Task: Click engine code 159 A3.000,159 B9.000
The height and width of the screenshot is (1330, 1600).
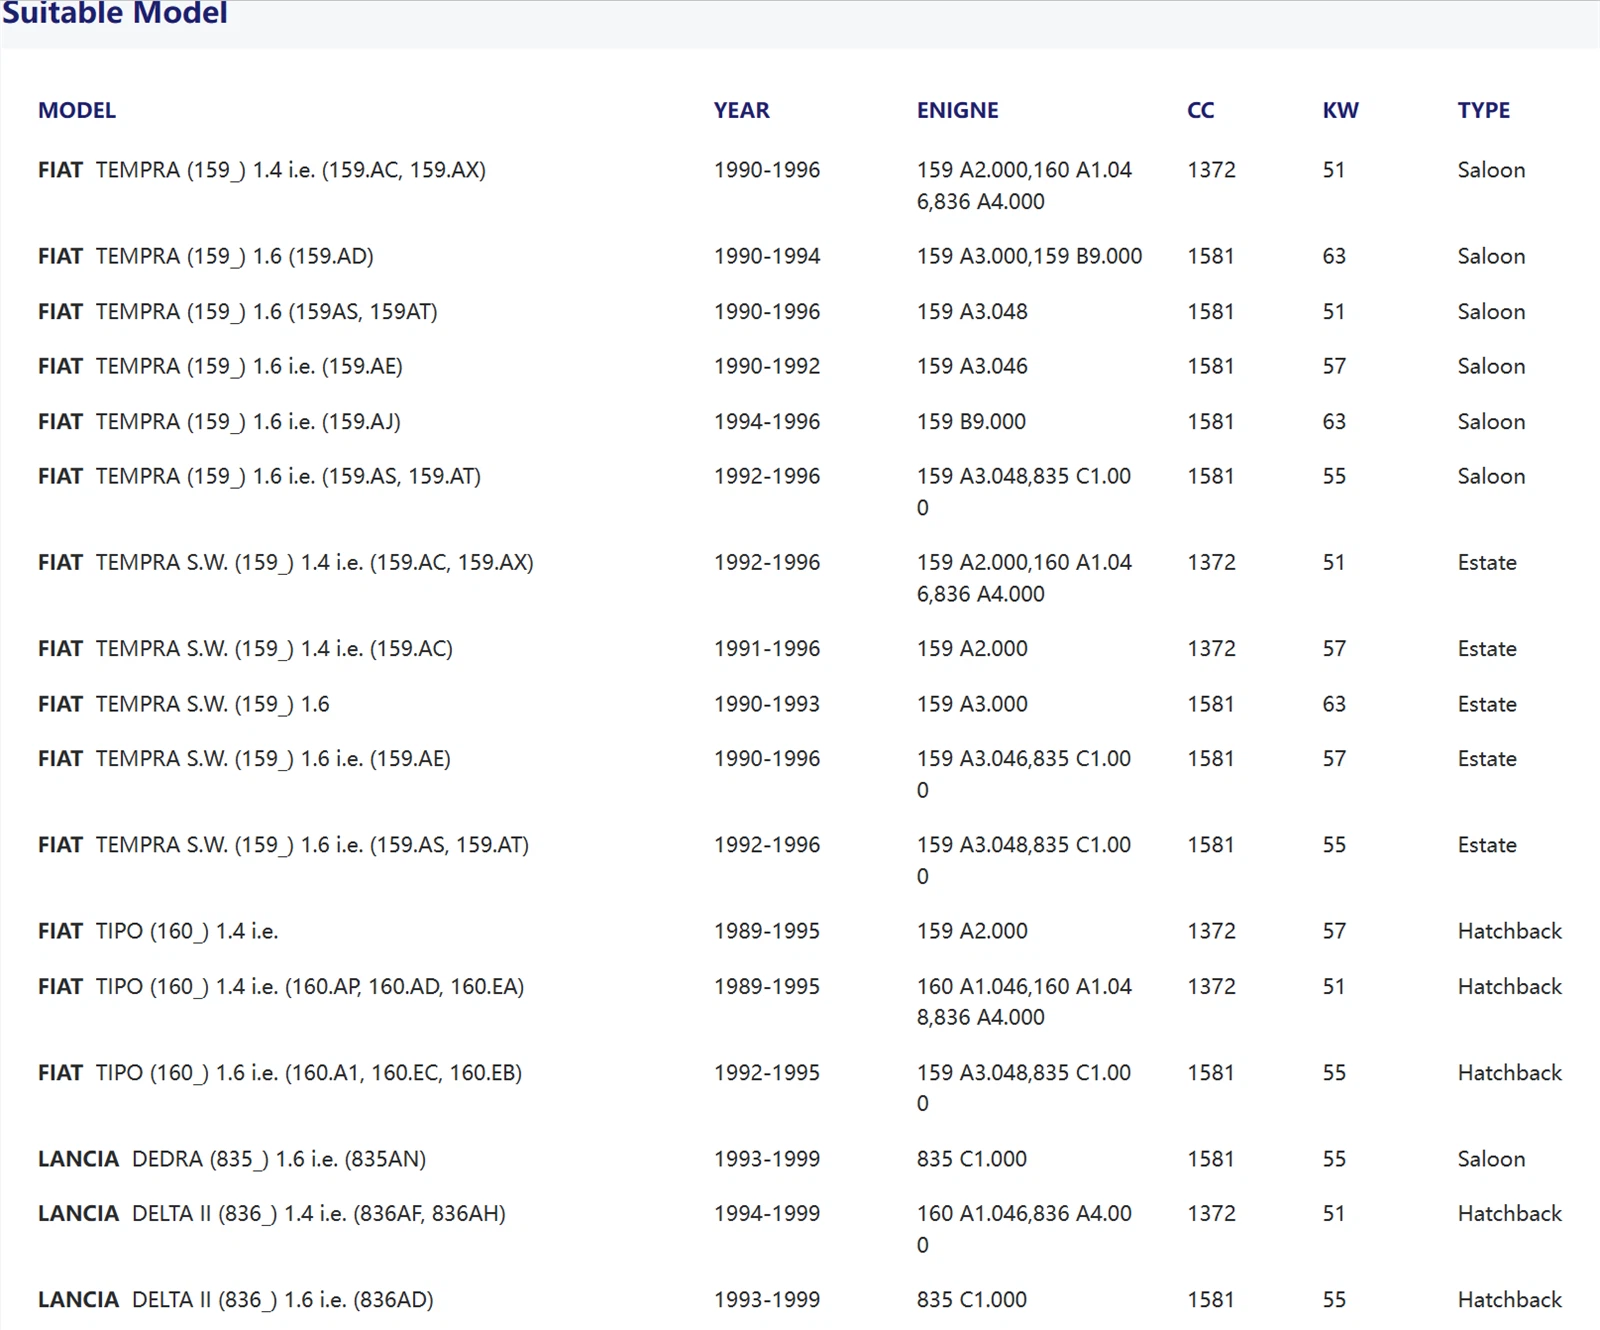Action: tap(1029, 256)
